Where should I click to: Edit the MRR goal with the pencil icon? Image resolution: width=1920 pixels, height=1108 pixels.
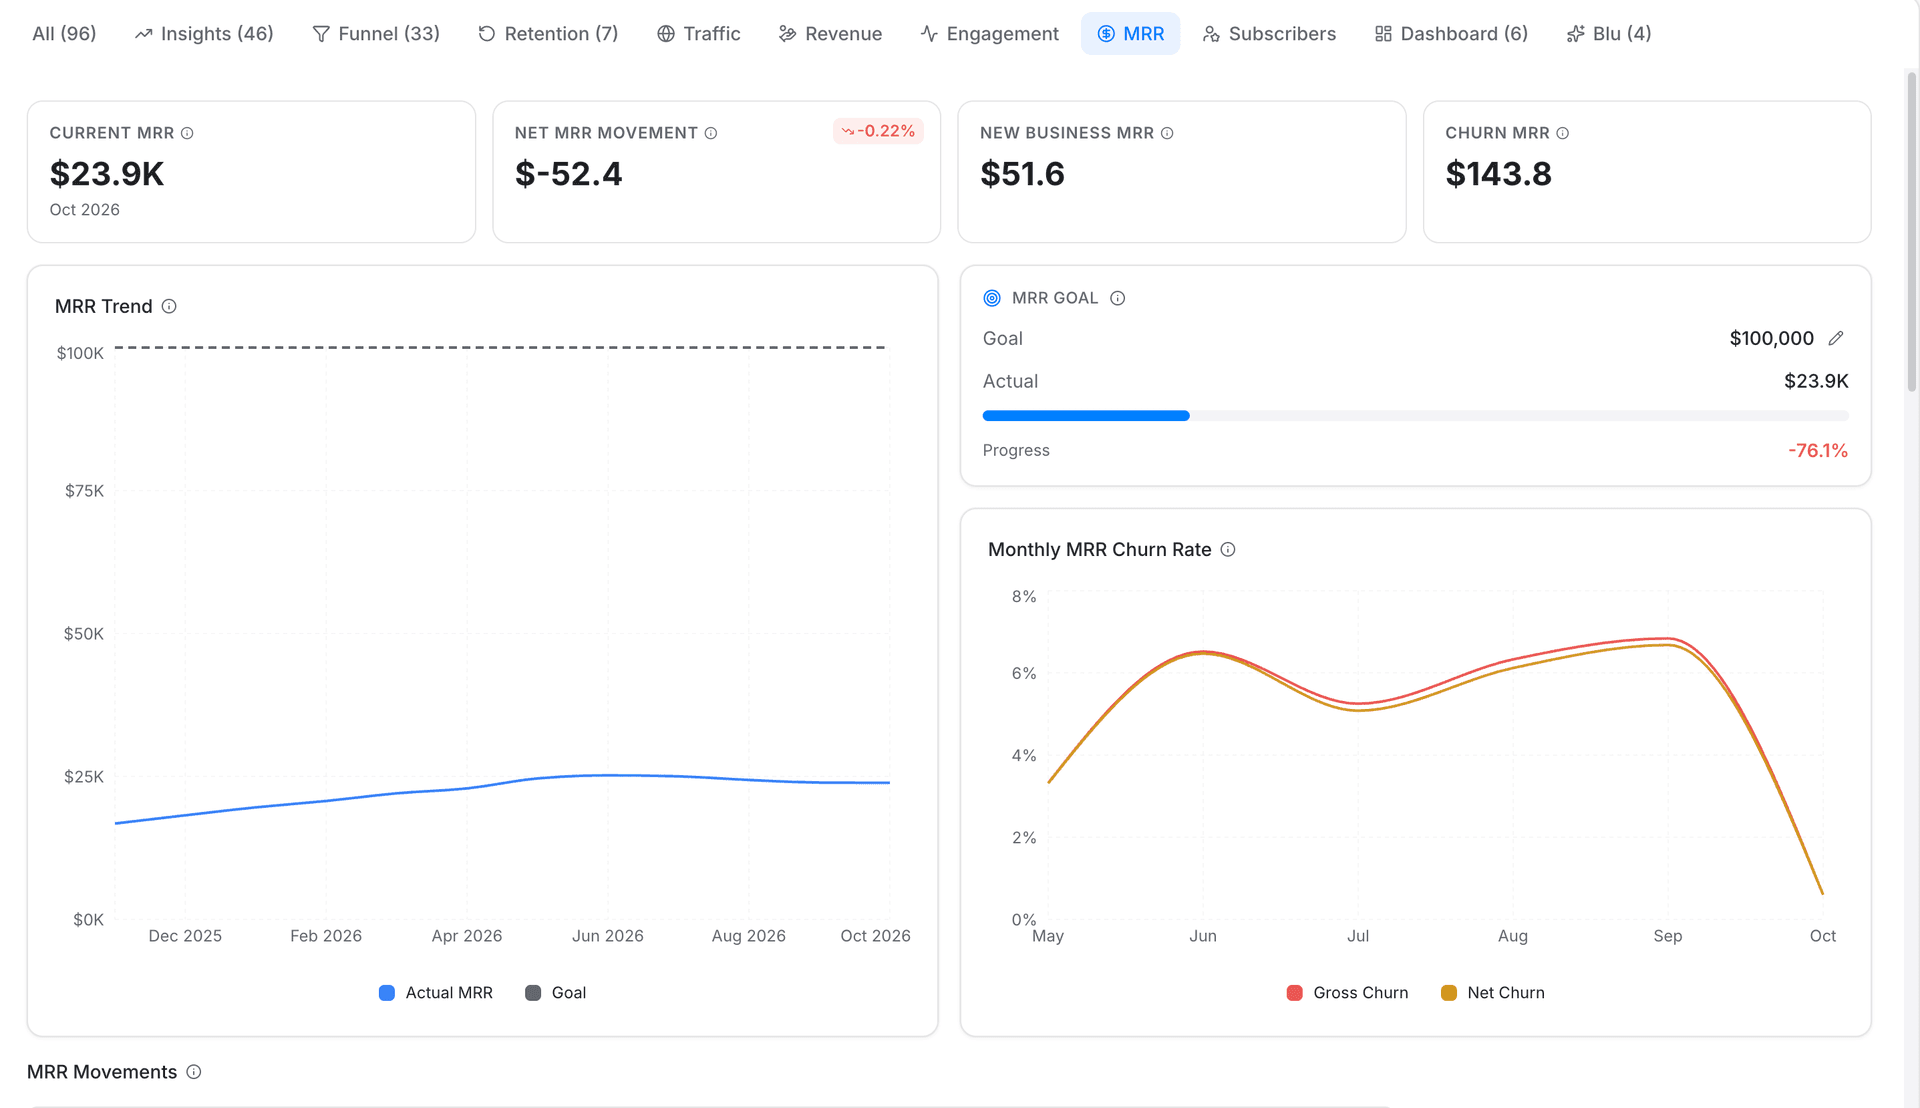click(1836, 338)
